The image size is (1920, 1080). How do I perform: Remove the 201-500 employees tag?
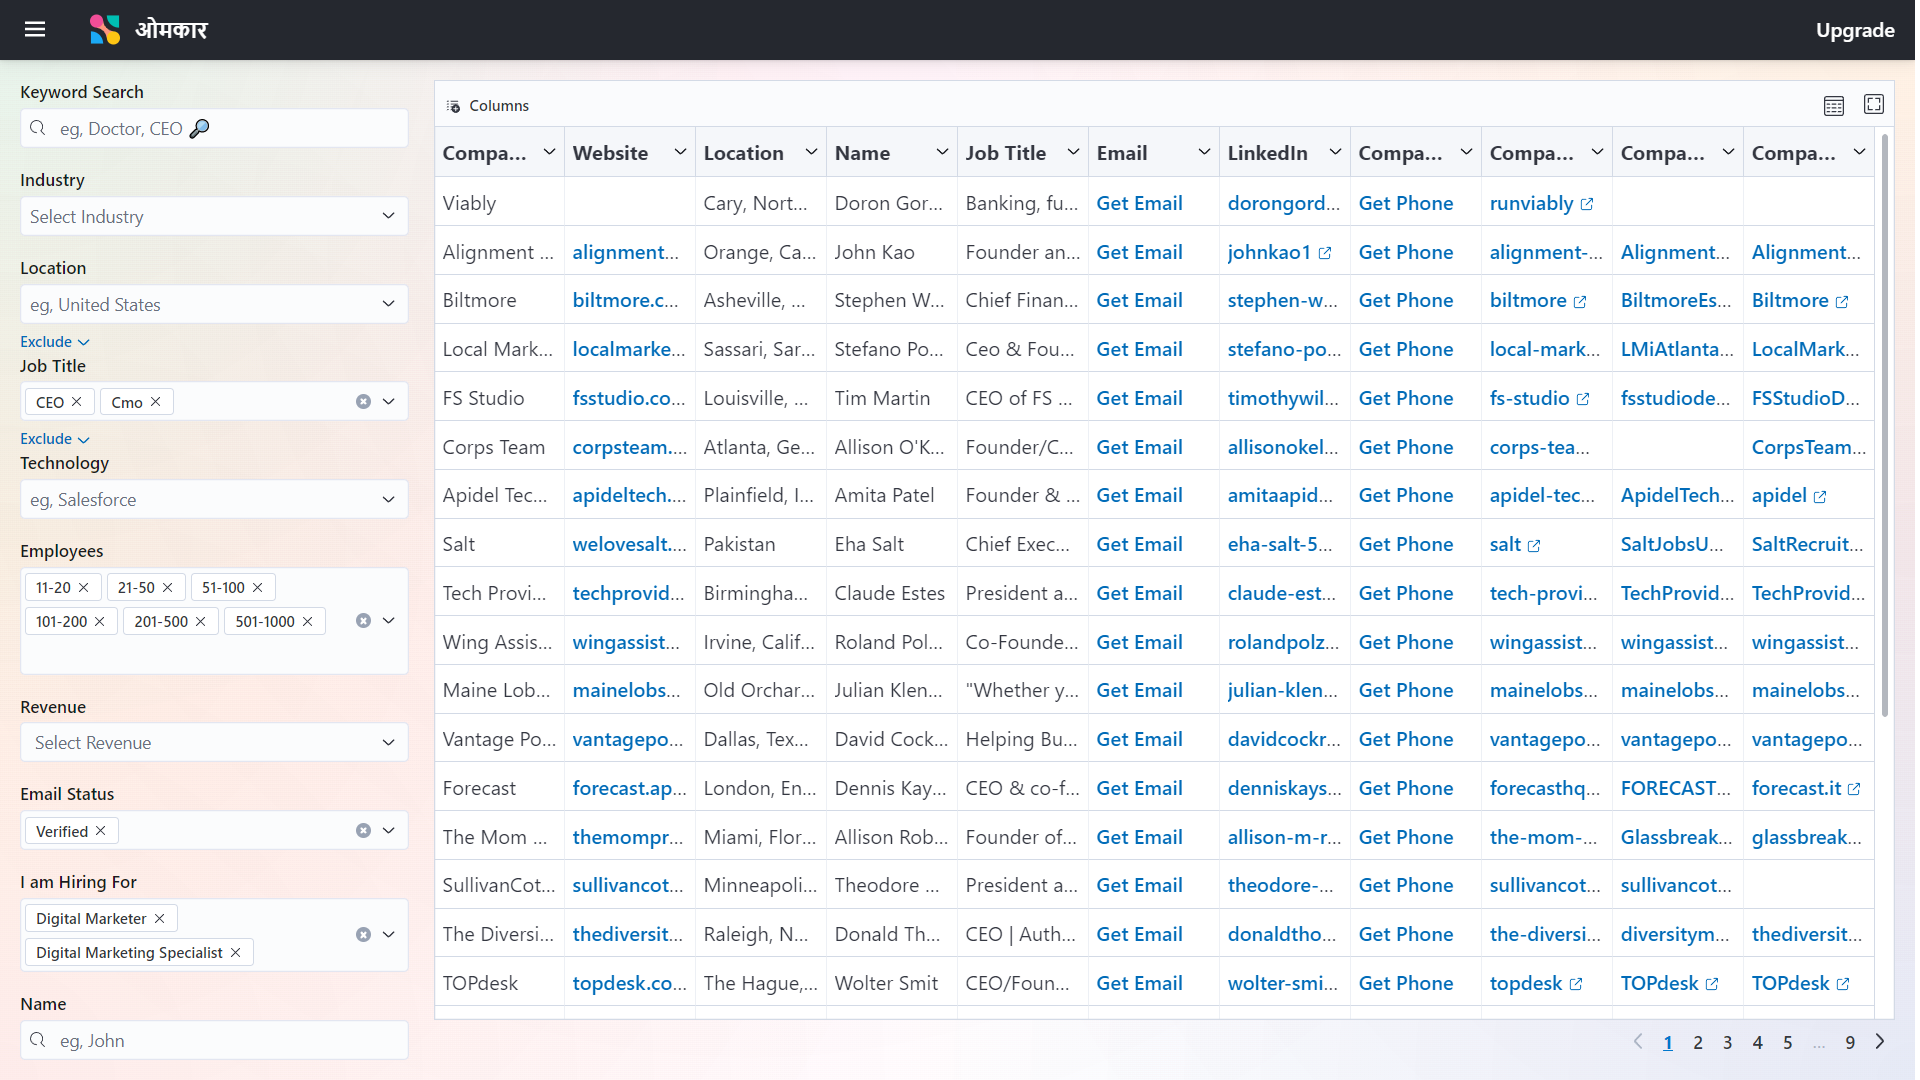(201, 622)
